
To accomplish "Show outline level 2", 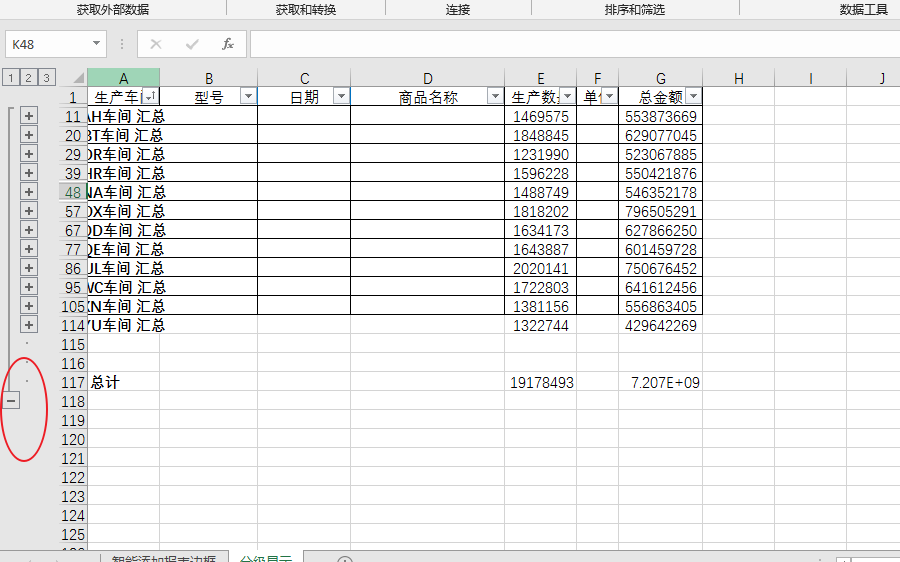I will pyautogui.click(x=28, y=77).
